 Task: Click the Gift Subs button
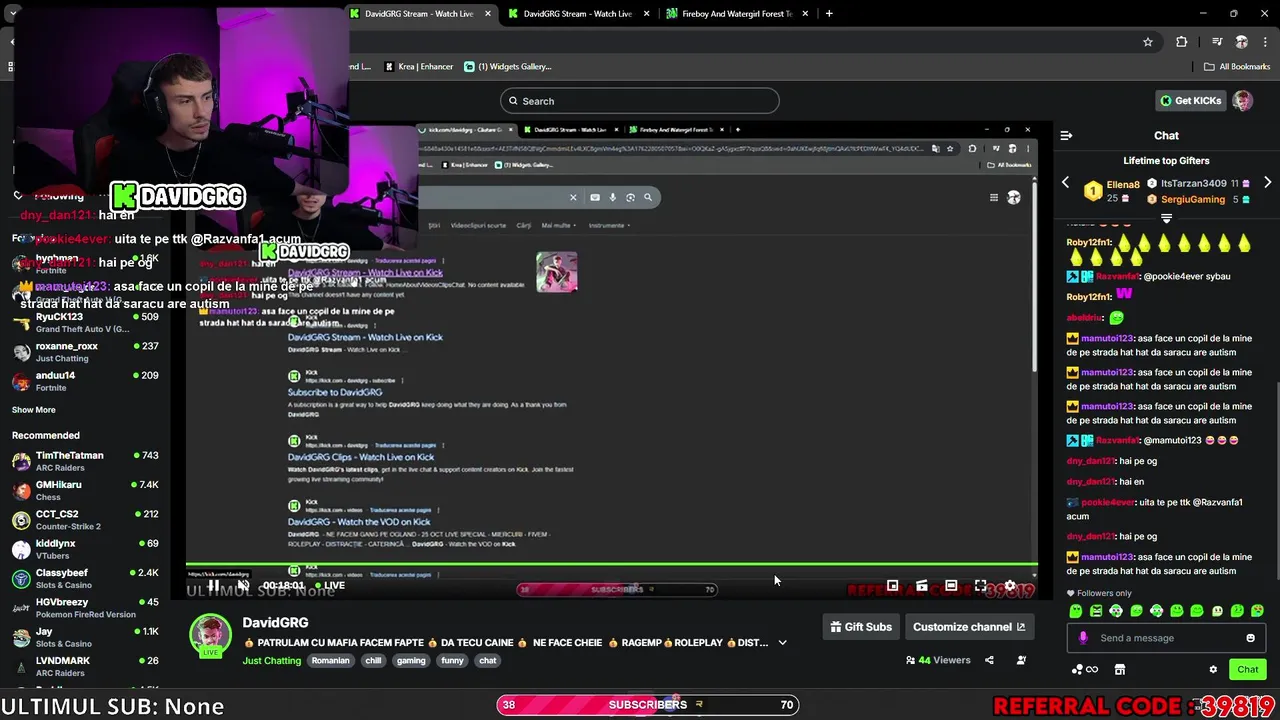(x=860, y=627)
